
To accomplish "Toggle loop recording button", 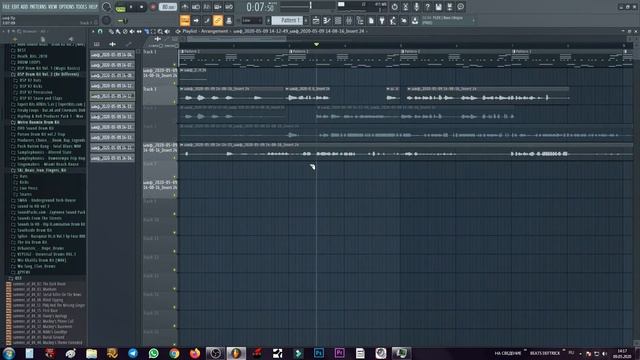I will click(x=229, y=7).
